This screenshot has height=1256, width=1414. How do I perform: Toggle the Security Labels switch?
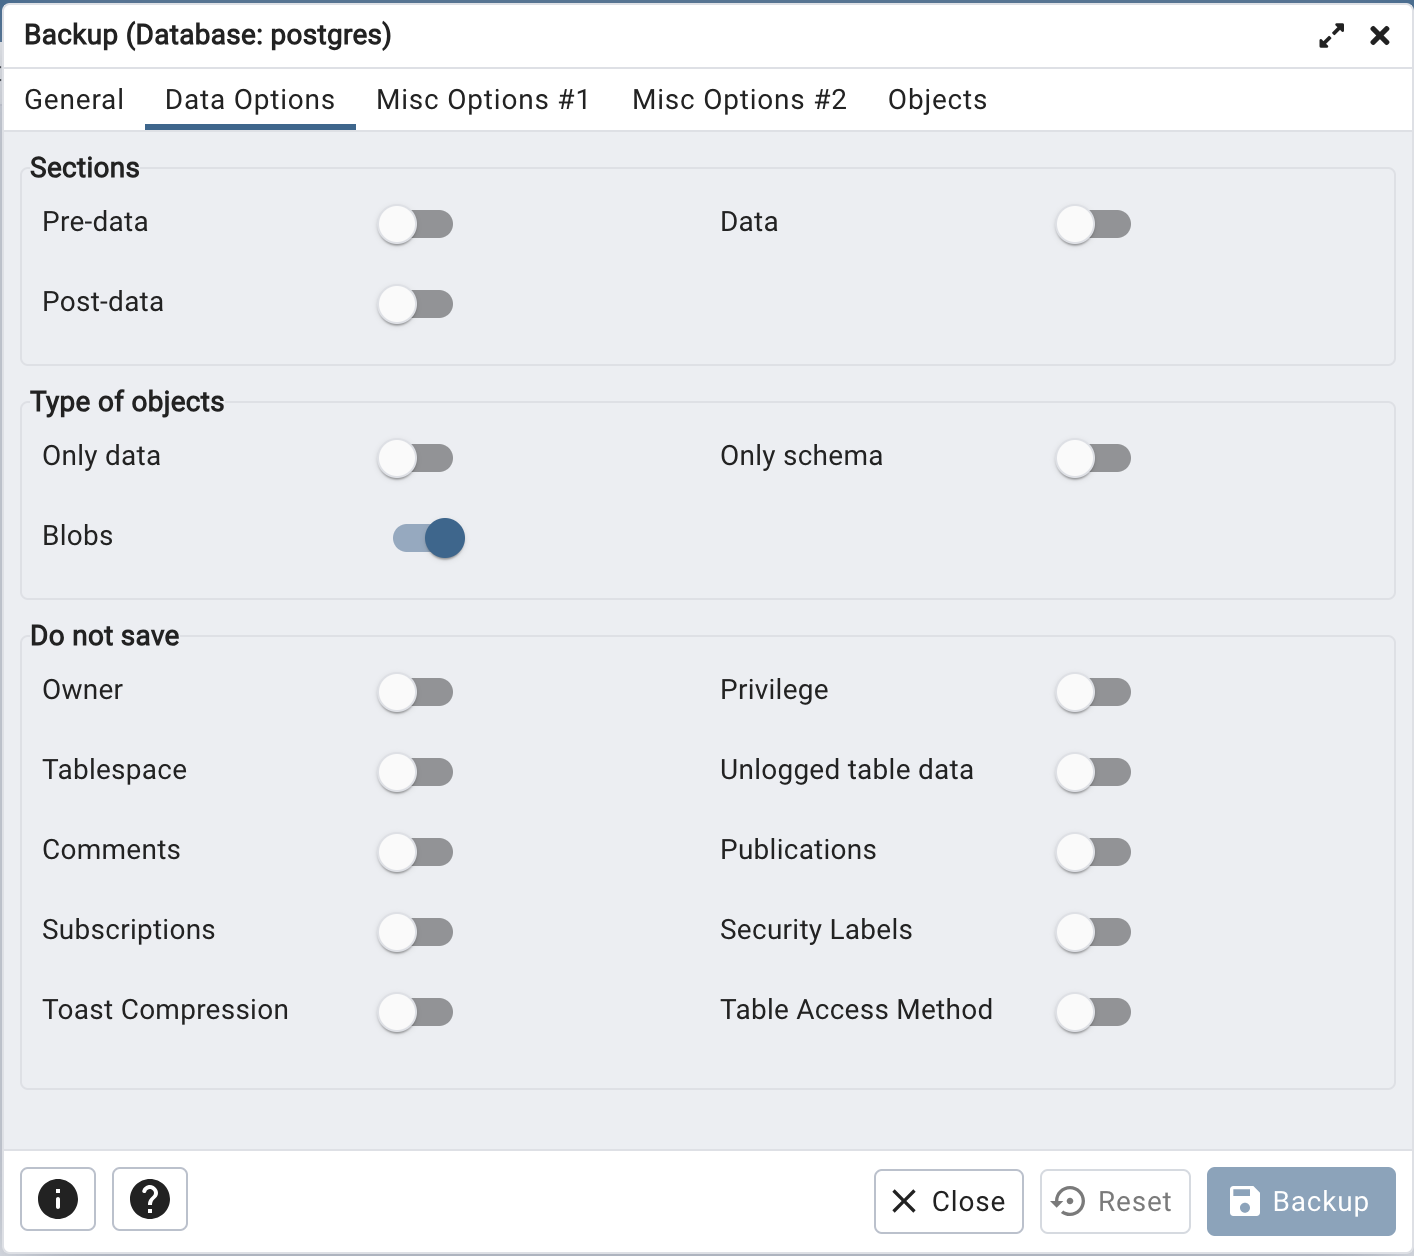coord(1093,932)
